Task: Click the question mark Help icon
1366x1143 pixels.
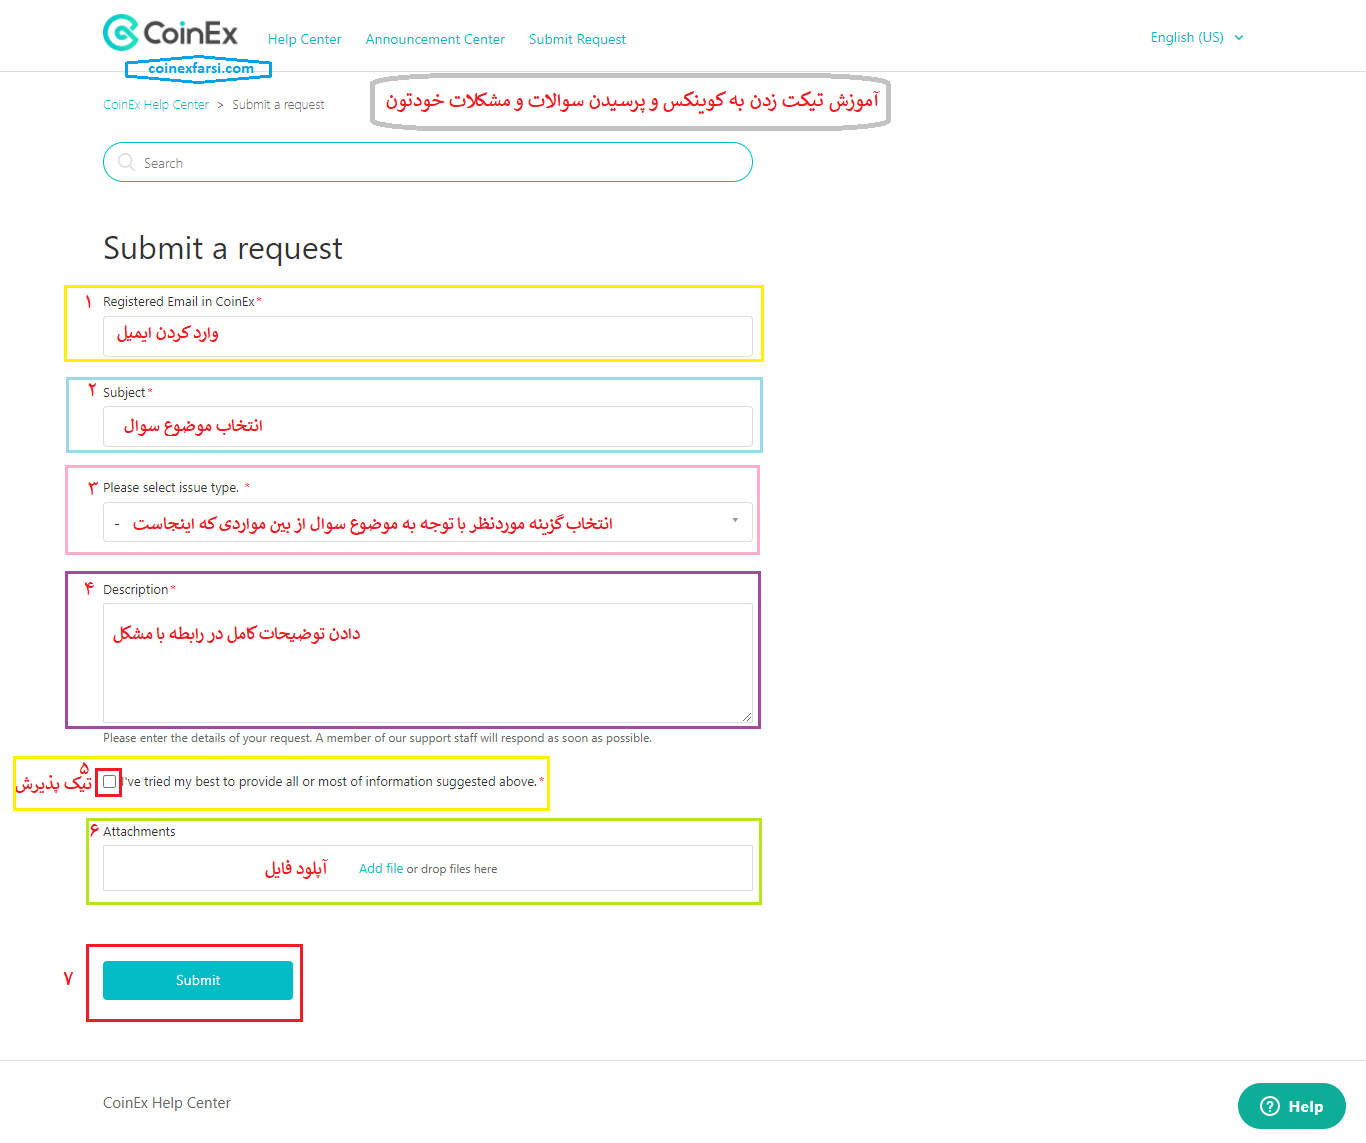Action: point(1270,1106)
